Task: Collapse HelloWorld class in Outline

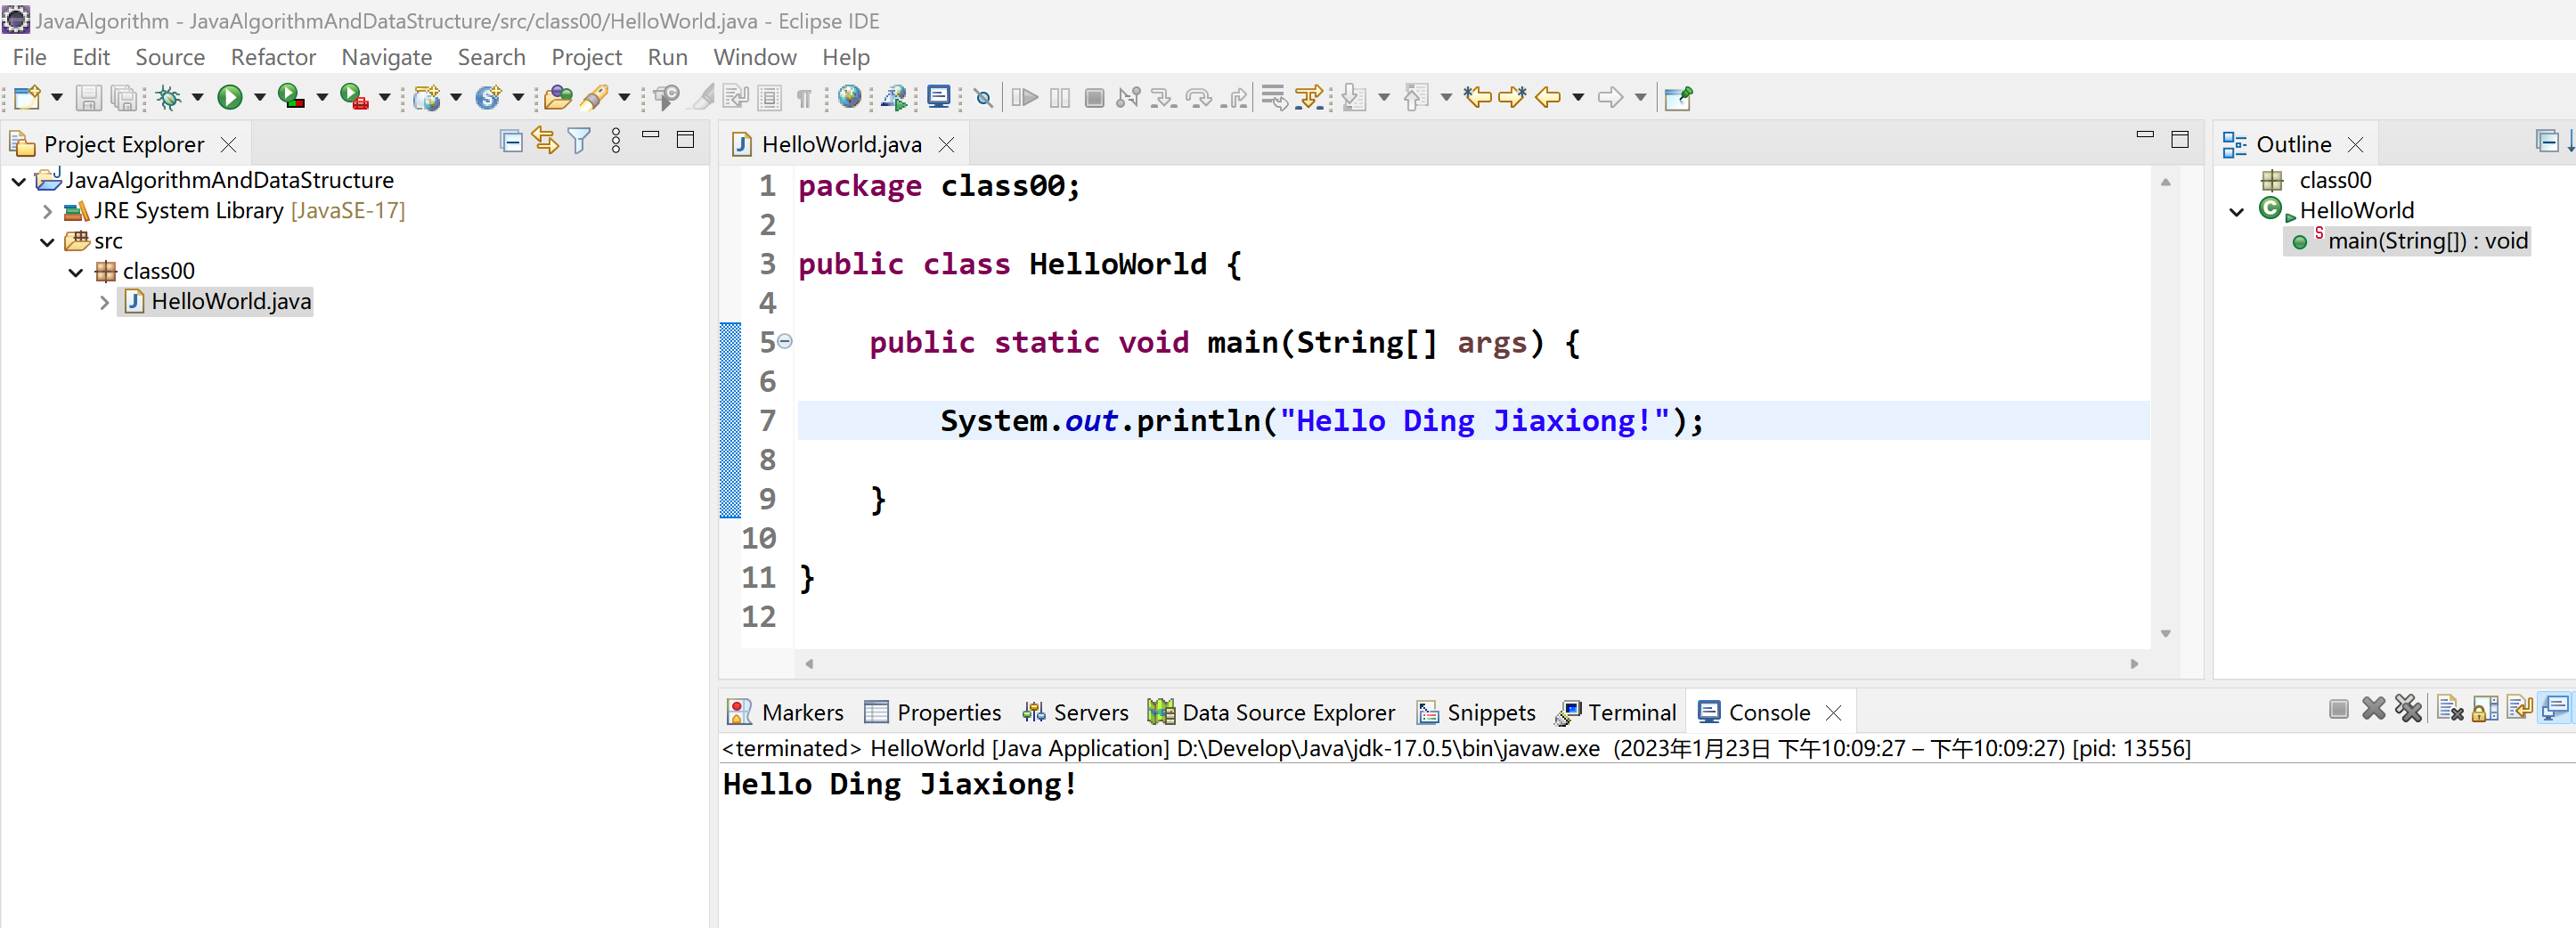Action: coord(2237,211)
